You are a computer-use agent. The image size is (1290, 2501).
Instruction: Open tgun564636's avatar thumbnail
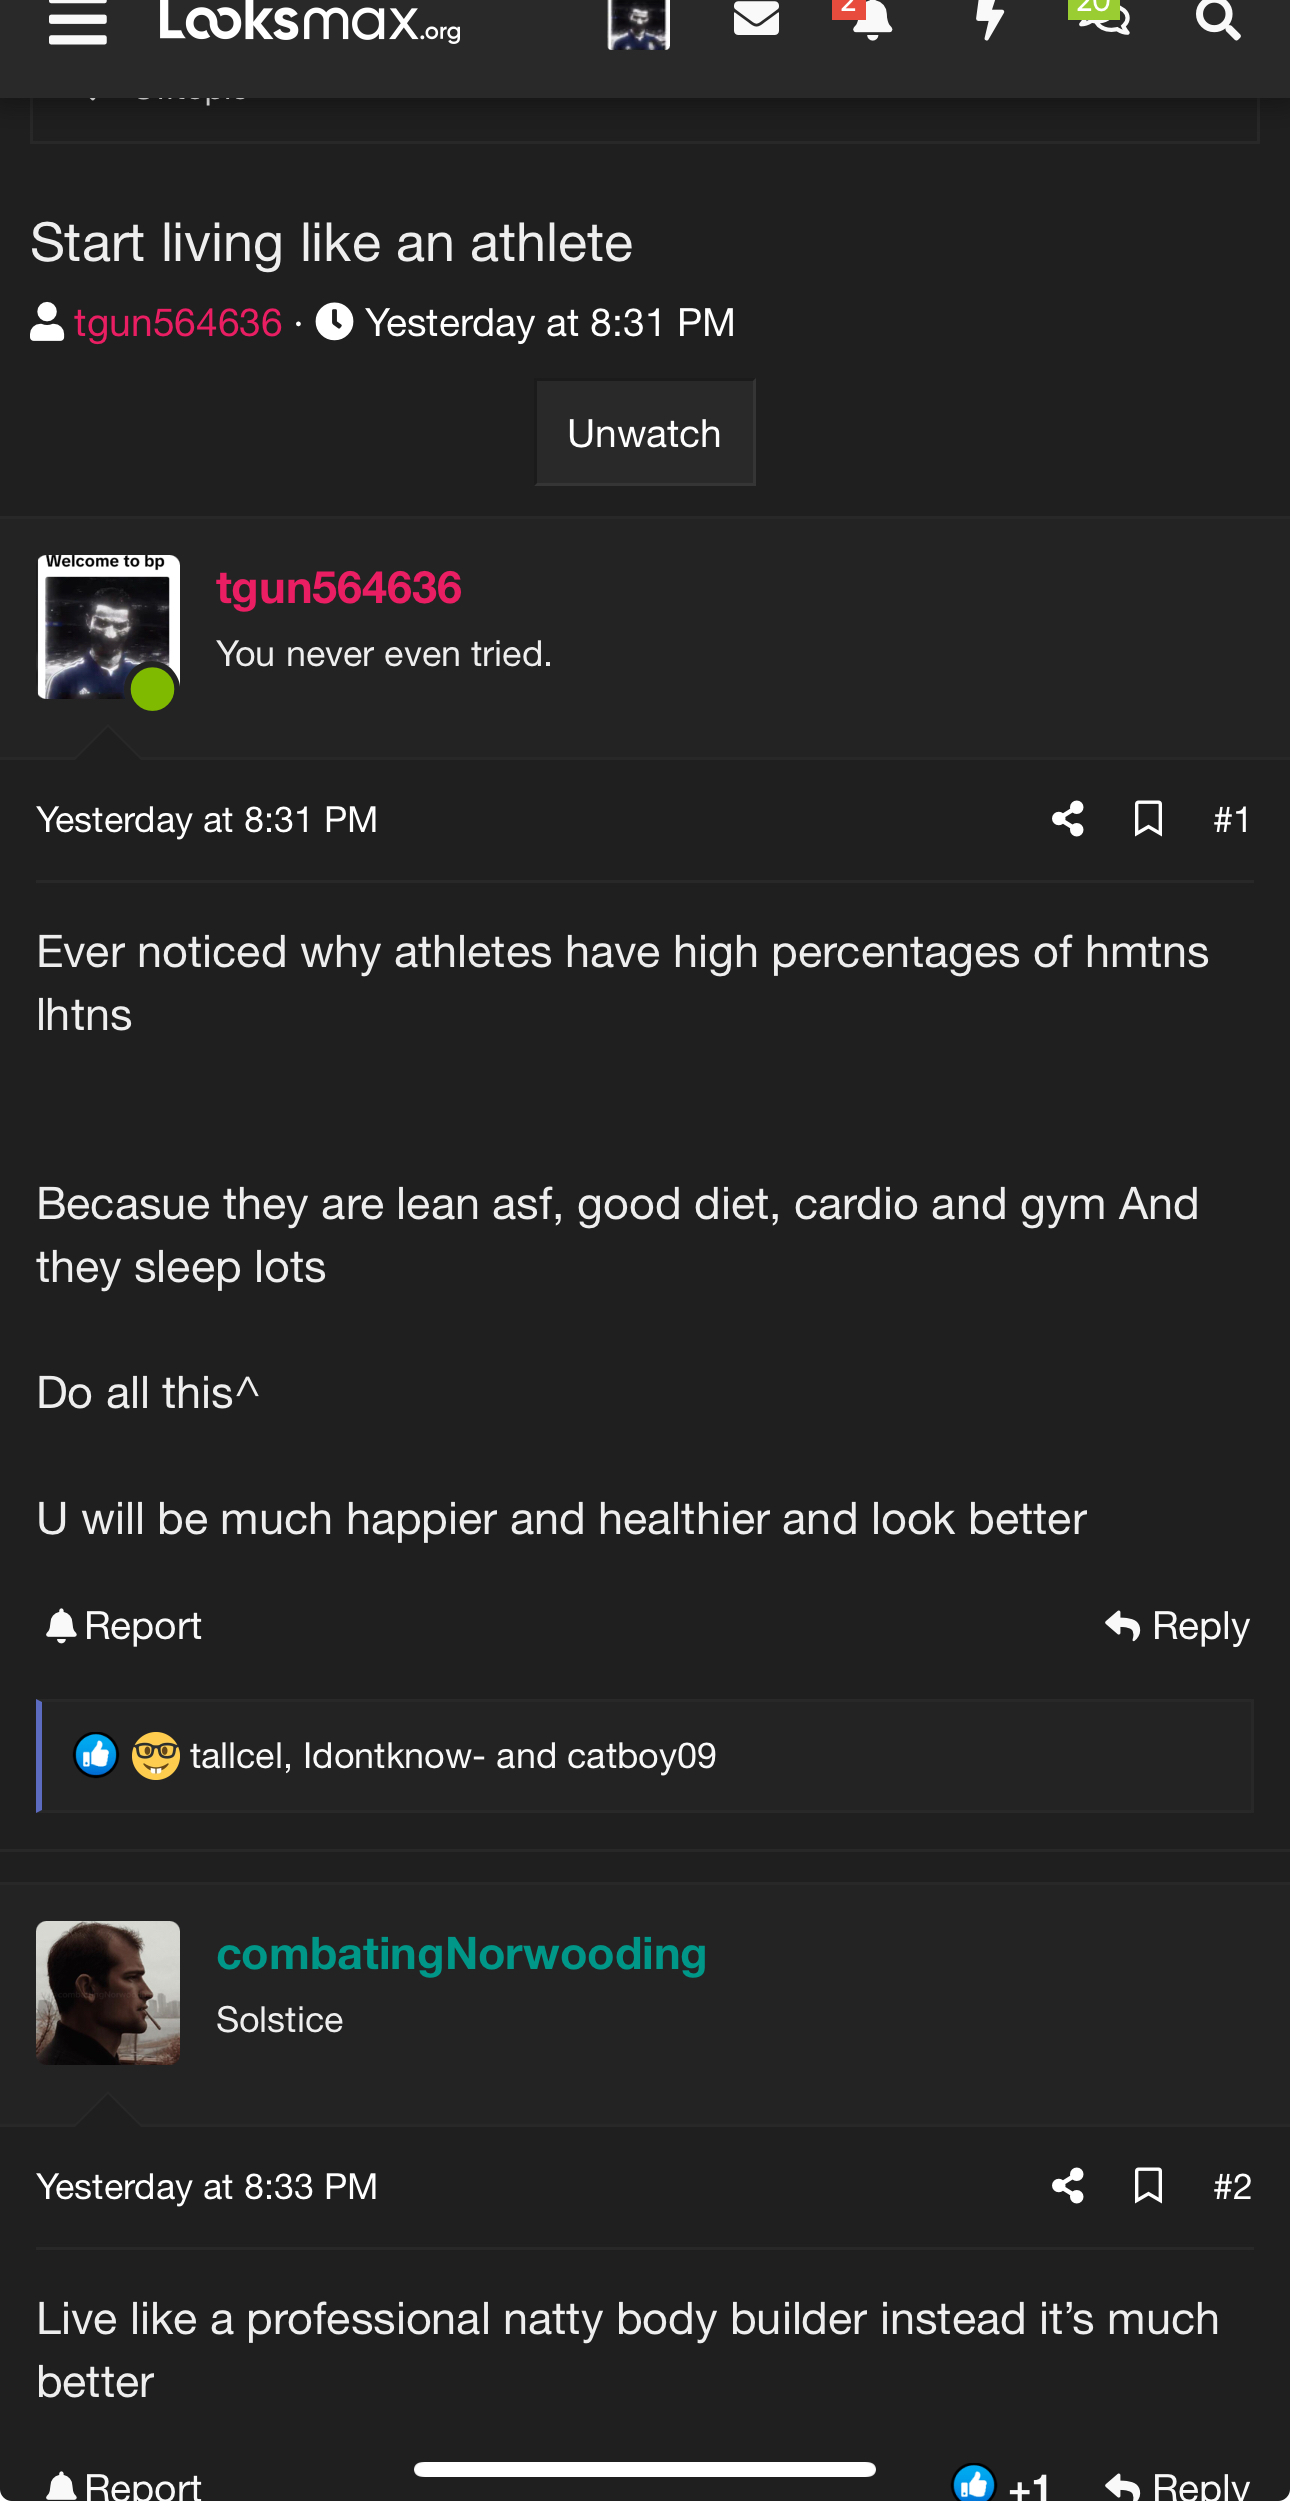coord(108,627)
